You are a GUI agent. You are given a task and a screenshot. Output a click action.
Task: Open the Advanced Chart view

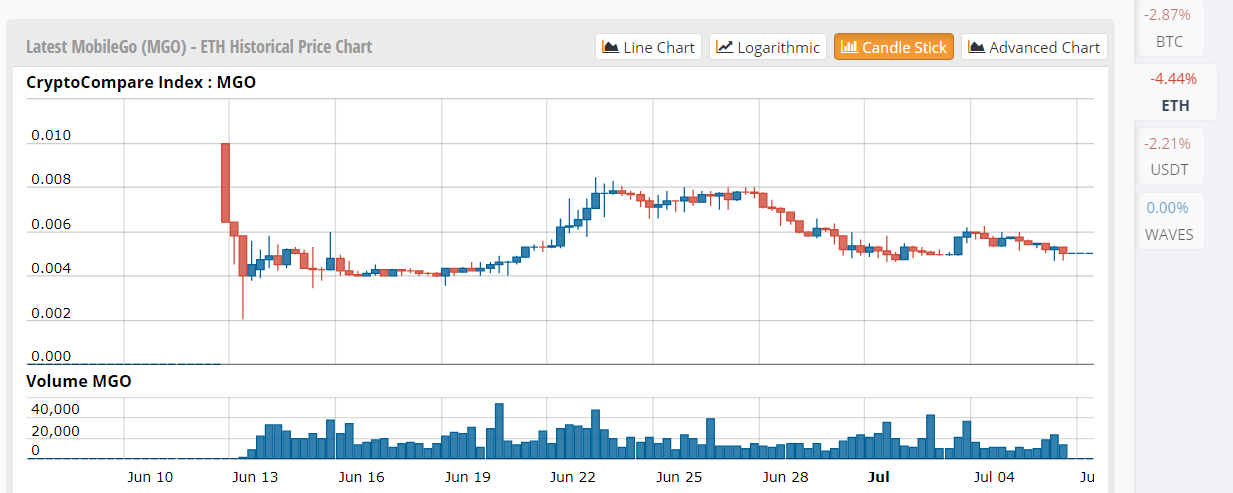tap(1034, 47)
